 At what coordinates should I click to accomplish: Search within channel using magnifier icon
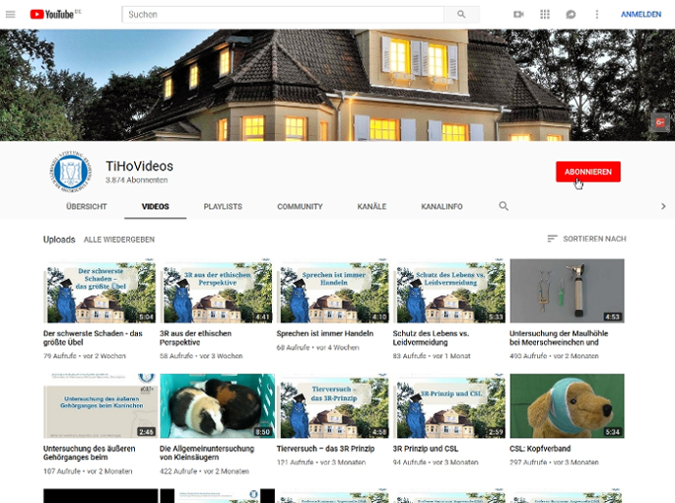click(503, 206)
